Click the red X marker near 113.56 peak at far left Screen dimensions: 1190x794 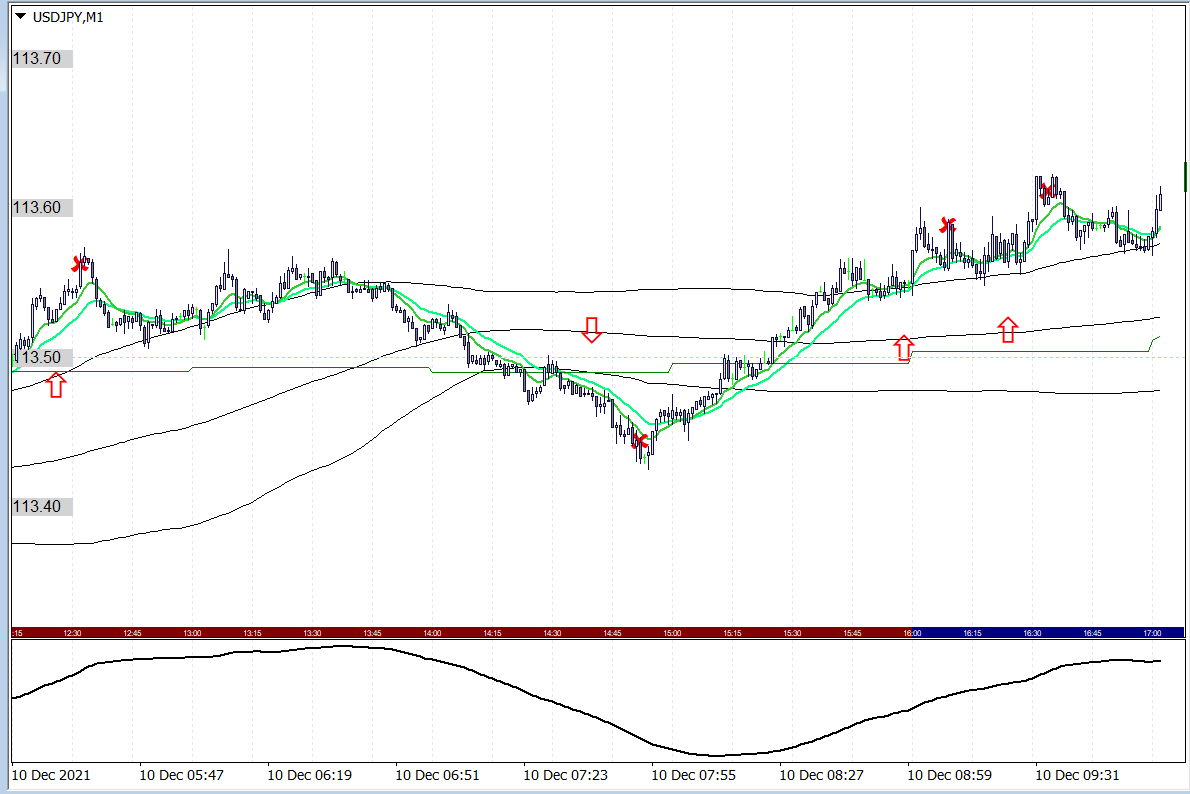[x=80, y=264]
